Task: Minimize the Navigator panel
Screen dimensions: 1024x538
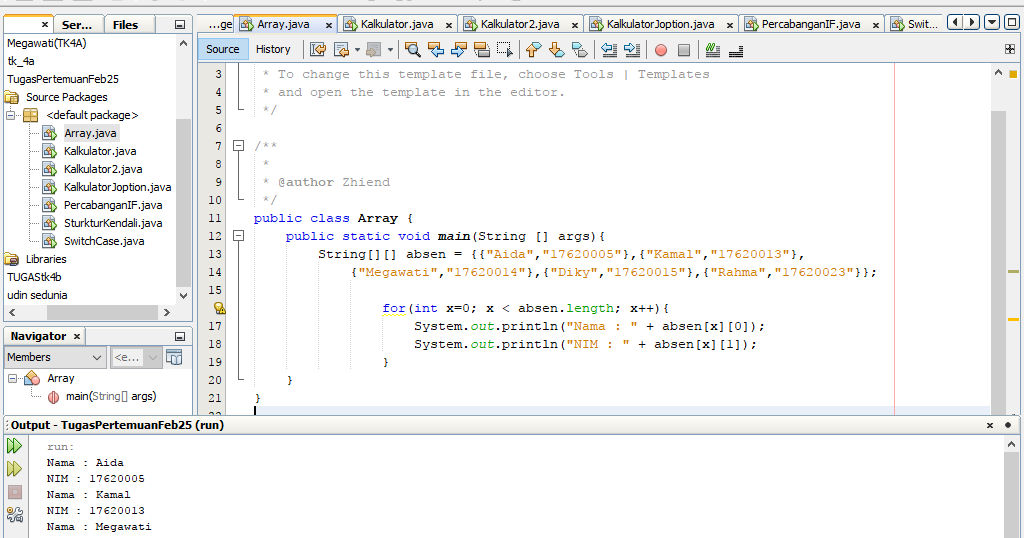Action: [x=180, y=336]
